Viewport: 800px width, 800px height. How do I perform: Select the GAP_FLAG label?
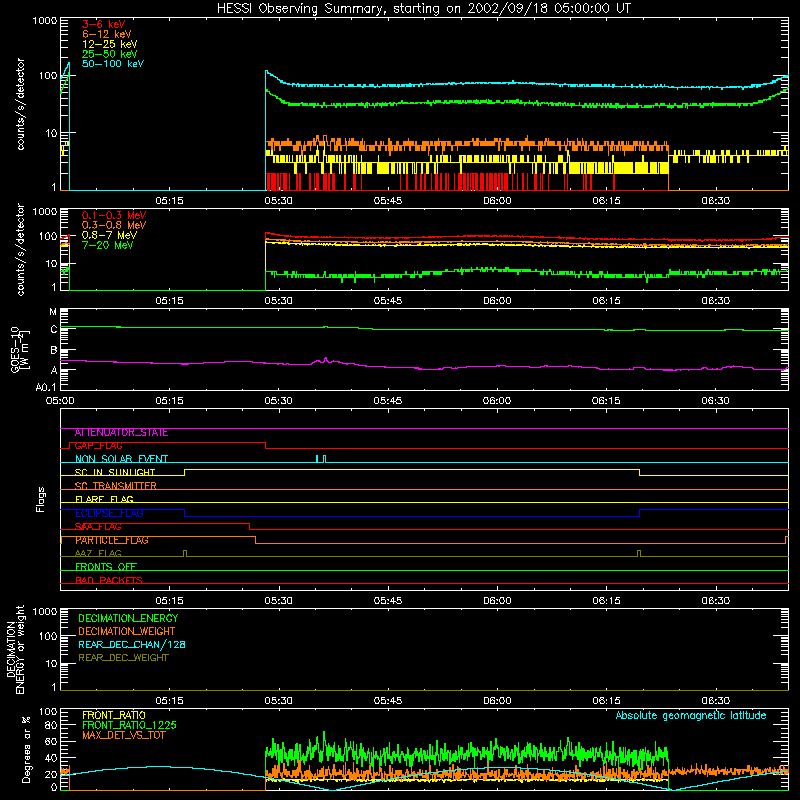click(x=98, y=446)
